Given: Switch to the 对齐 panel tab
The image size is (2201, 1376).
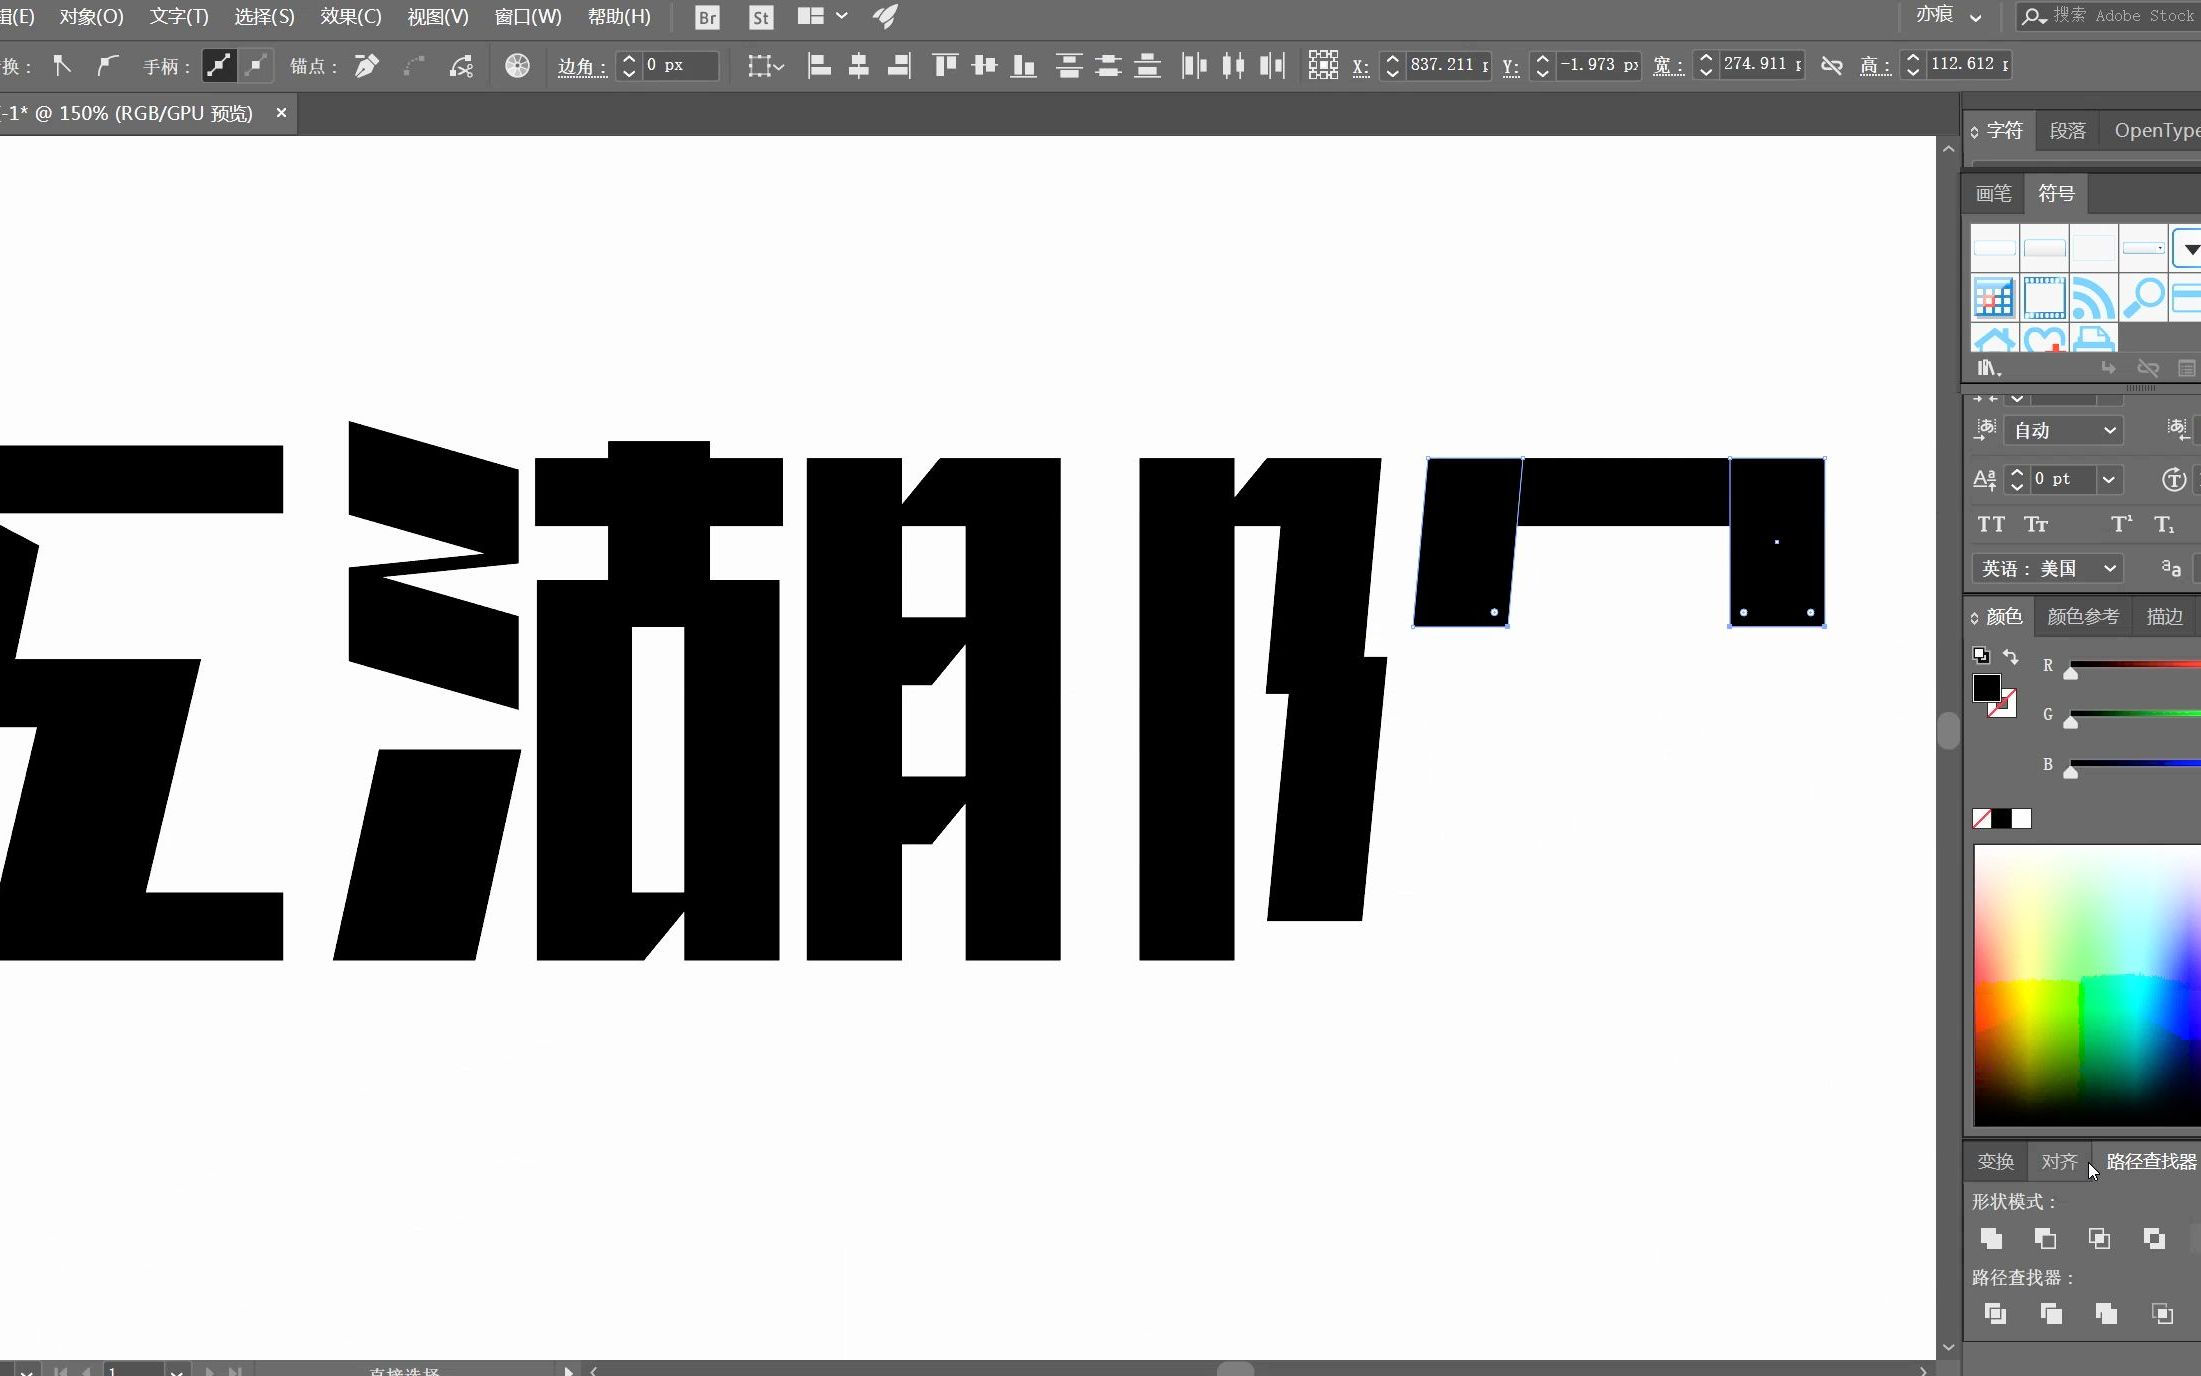Looking at the screenshot, I should click(2059, 1161).
